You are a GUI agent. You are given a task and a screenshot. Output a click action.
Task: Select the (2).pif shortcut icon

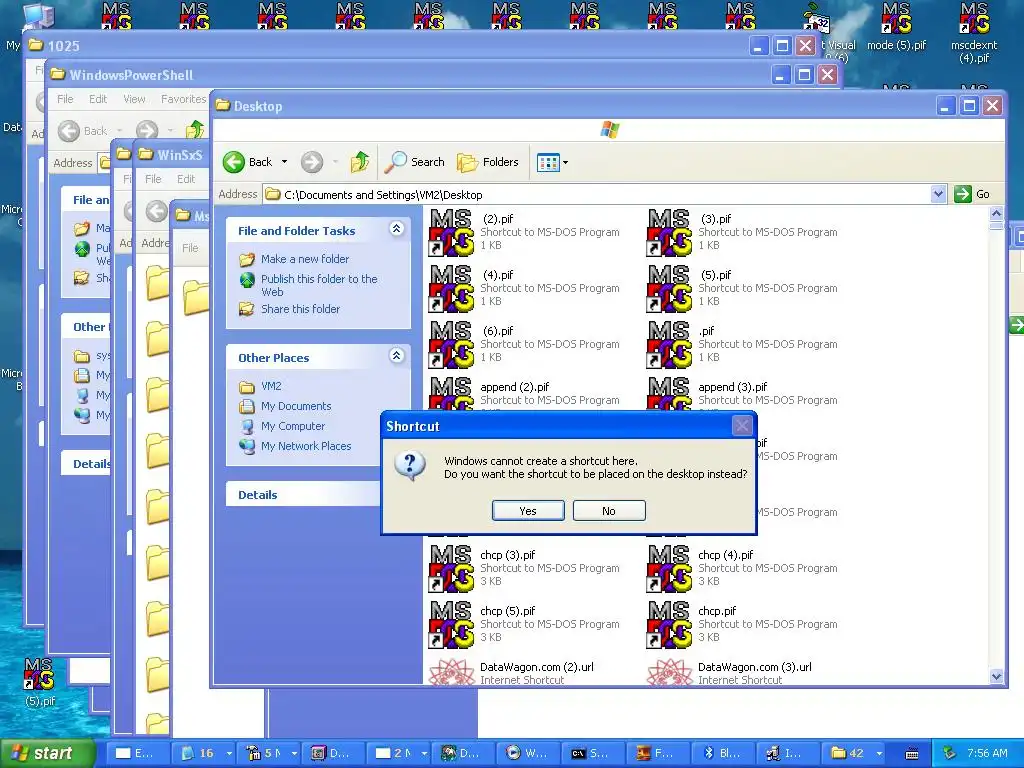(451, 232)
